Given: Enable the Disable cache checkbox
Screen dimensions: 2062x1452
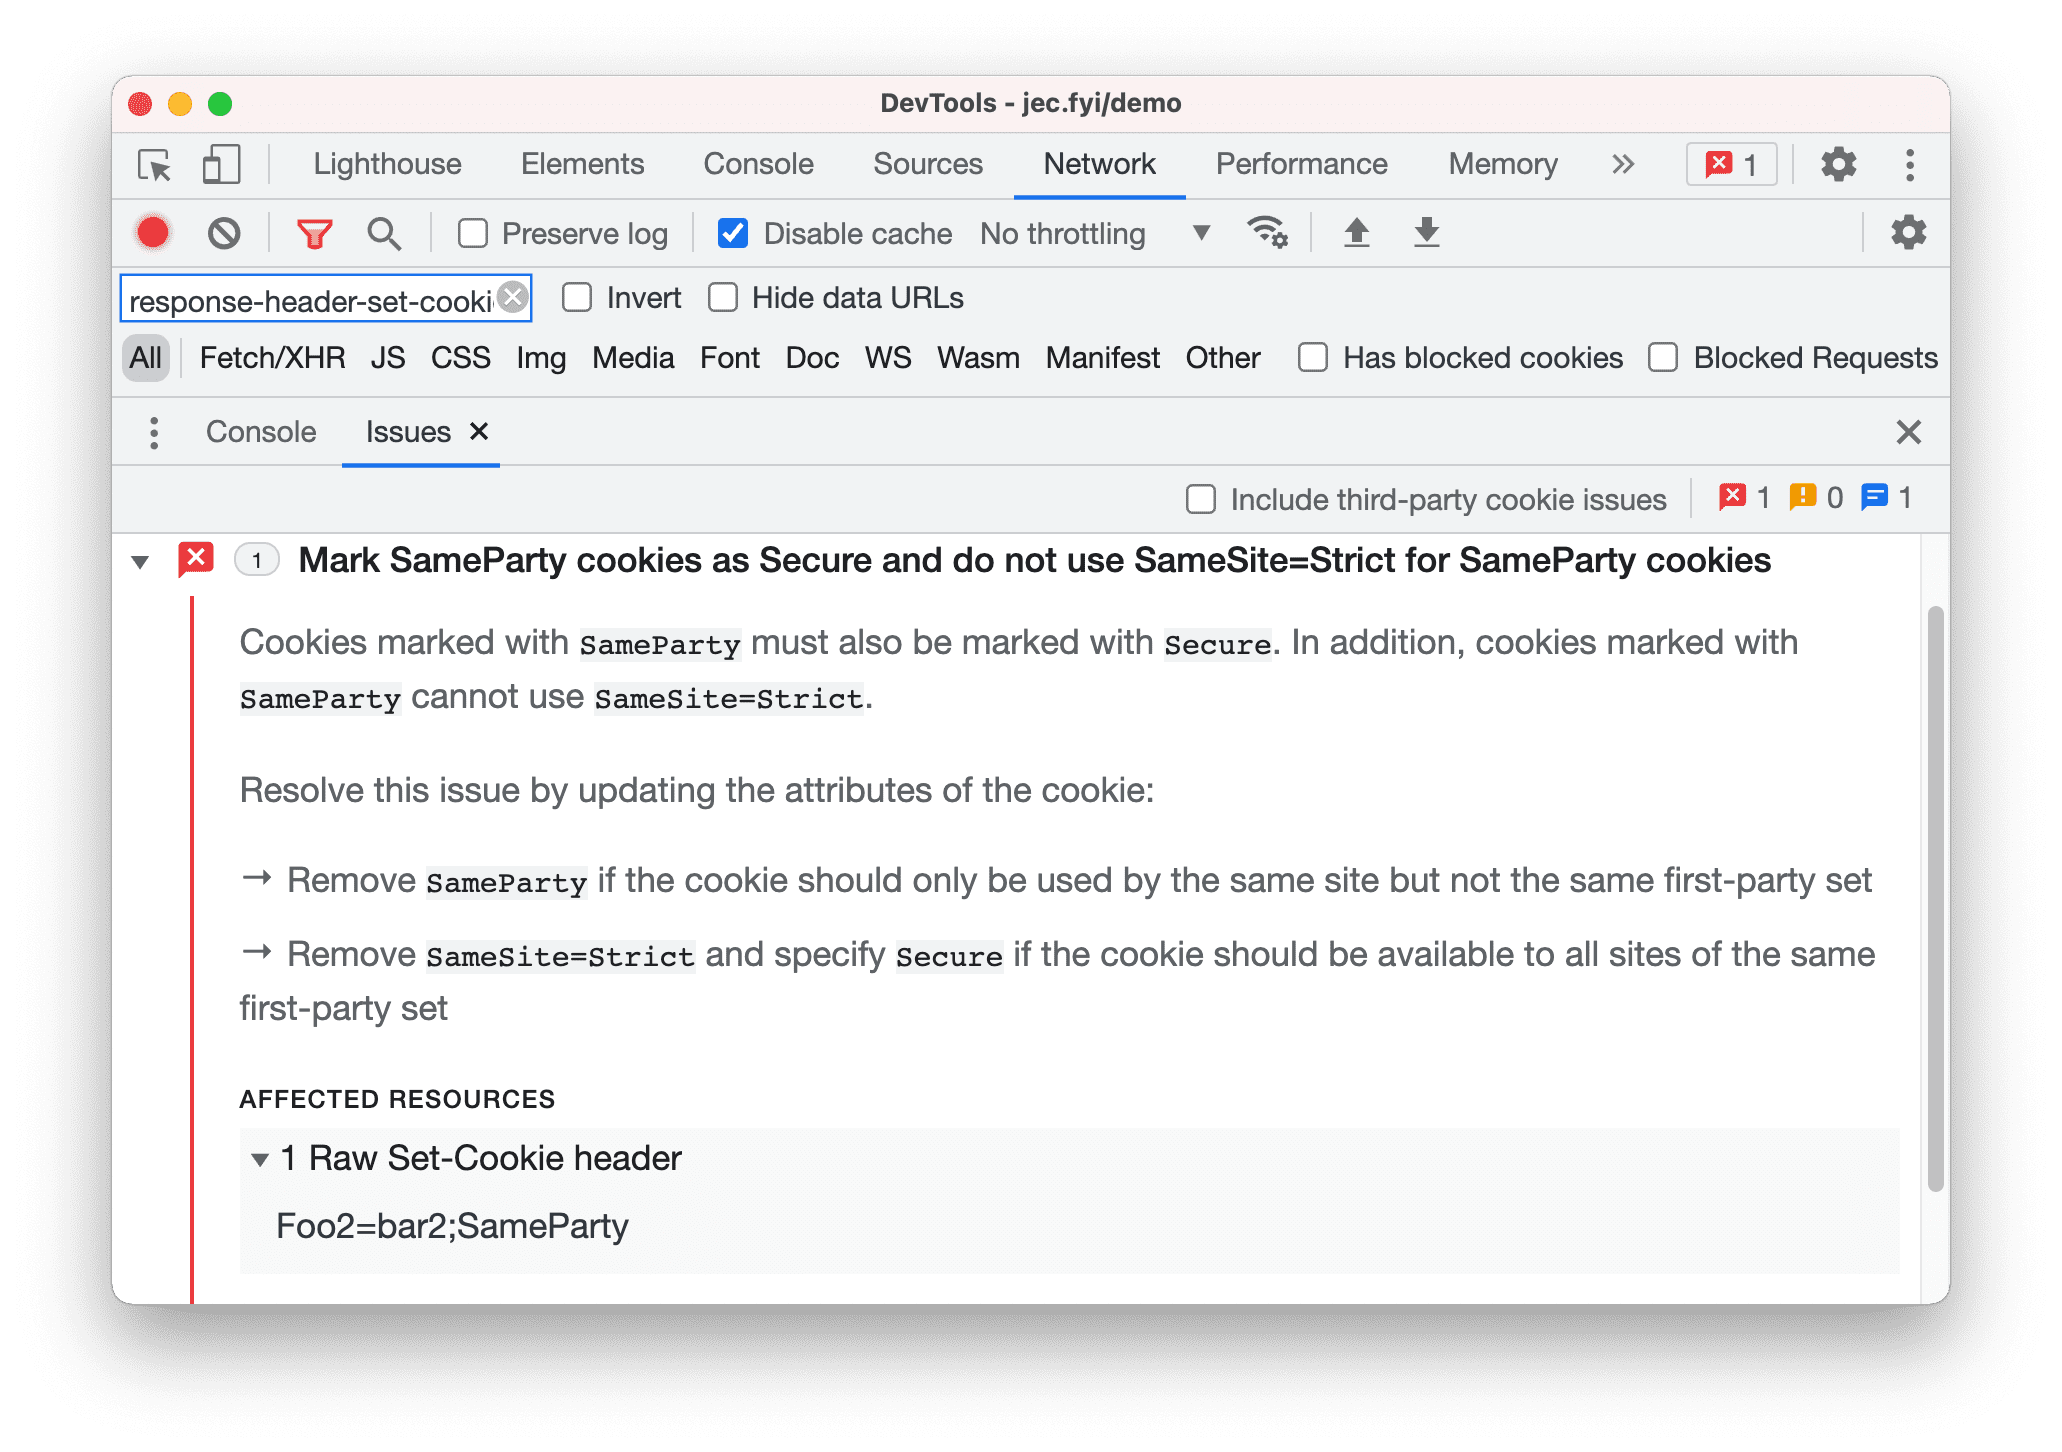Looking at the screenshot, I should click(732, 234).
